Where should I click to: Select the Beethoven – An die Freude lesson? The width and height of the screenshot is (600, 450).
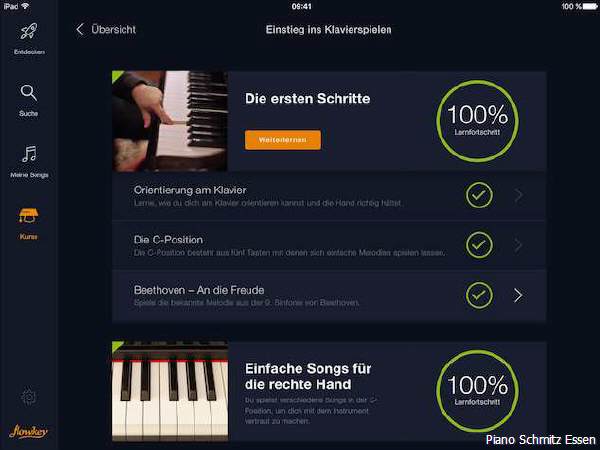(329, 295)
